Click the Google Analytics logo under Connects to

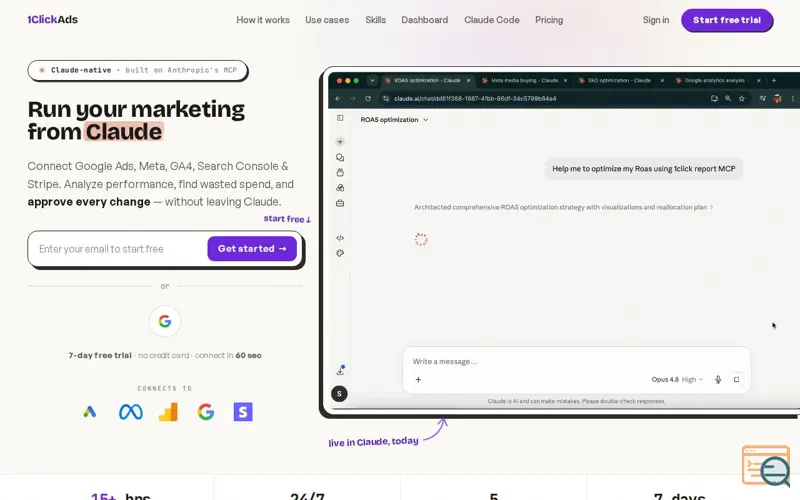(x=168, y=412)
